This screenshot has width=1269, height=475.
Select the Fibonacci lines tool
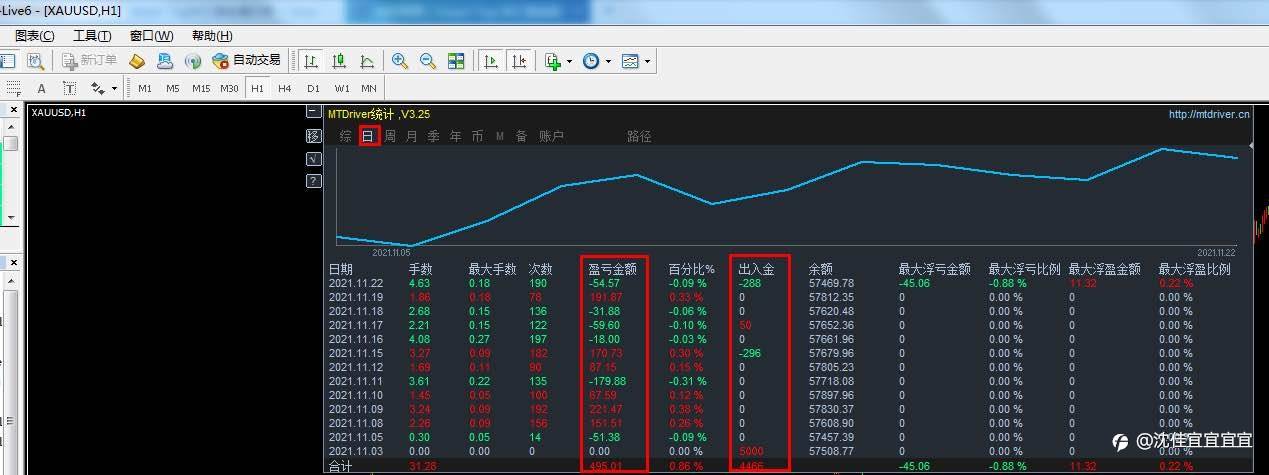pyautogui.click(x=13, y=88)
